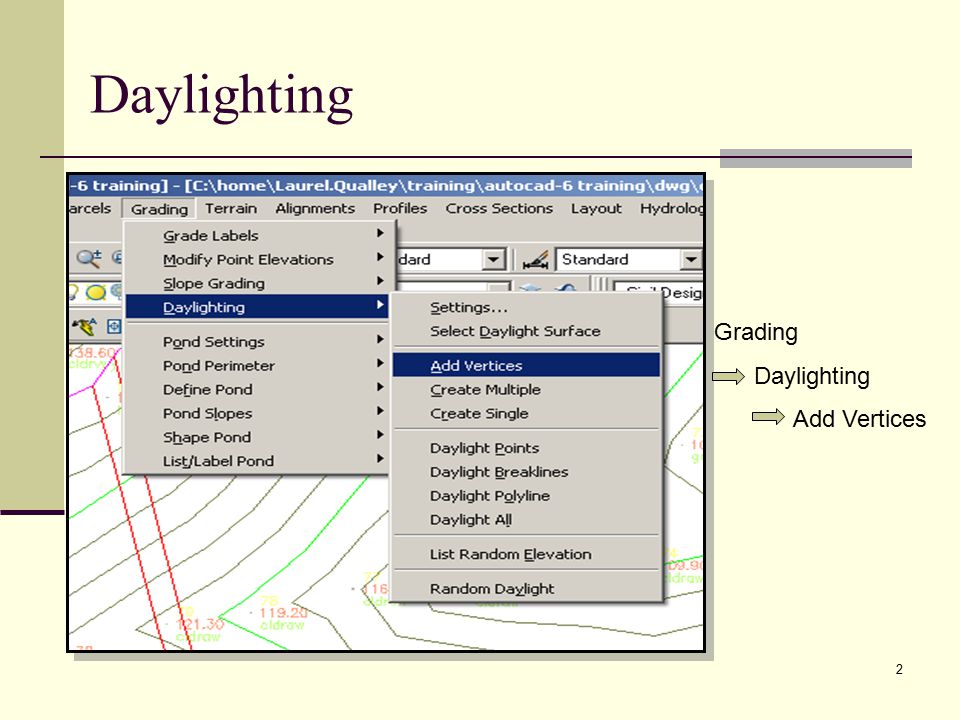Click the 121.30 elevation label in drawing

pos(200,623)
